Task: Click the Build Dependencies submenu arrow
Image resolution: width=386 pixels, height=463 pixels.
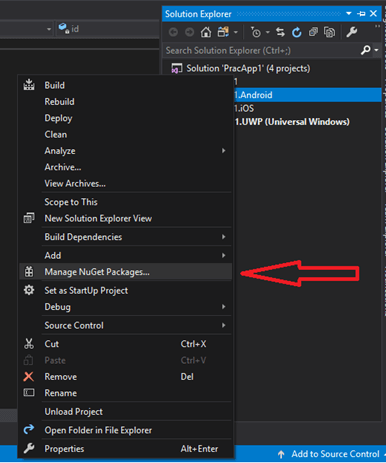Action: (224, 237)
